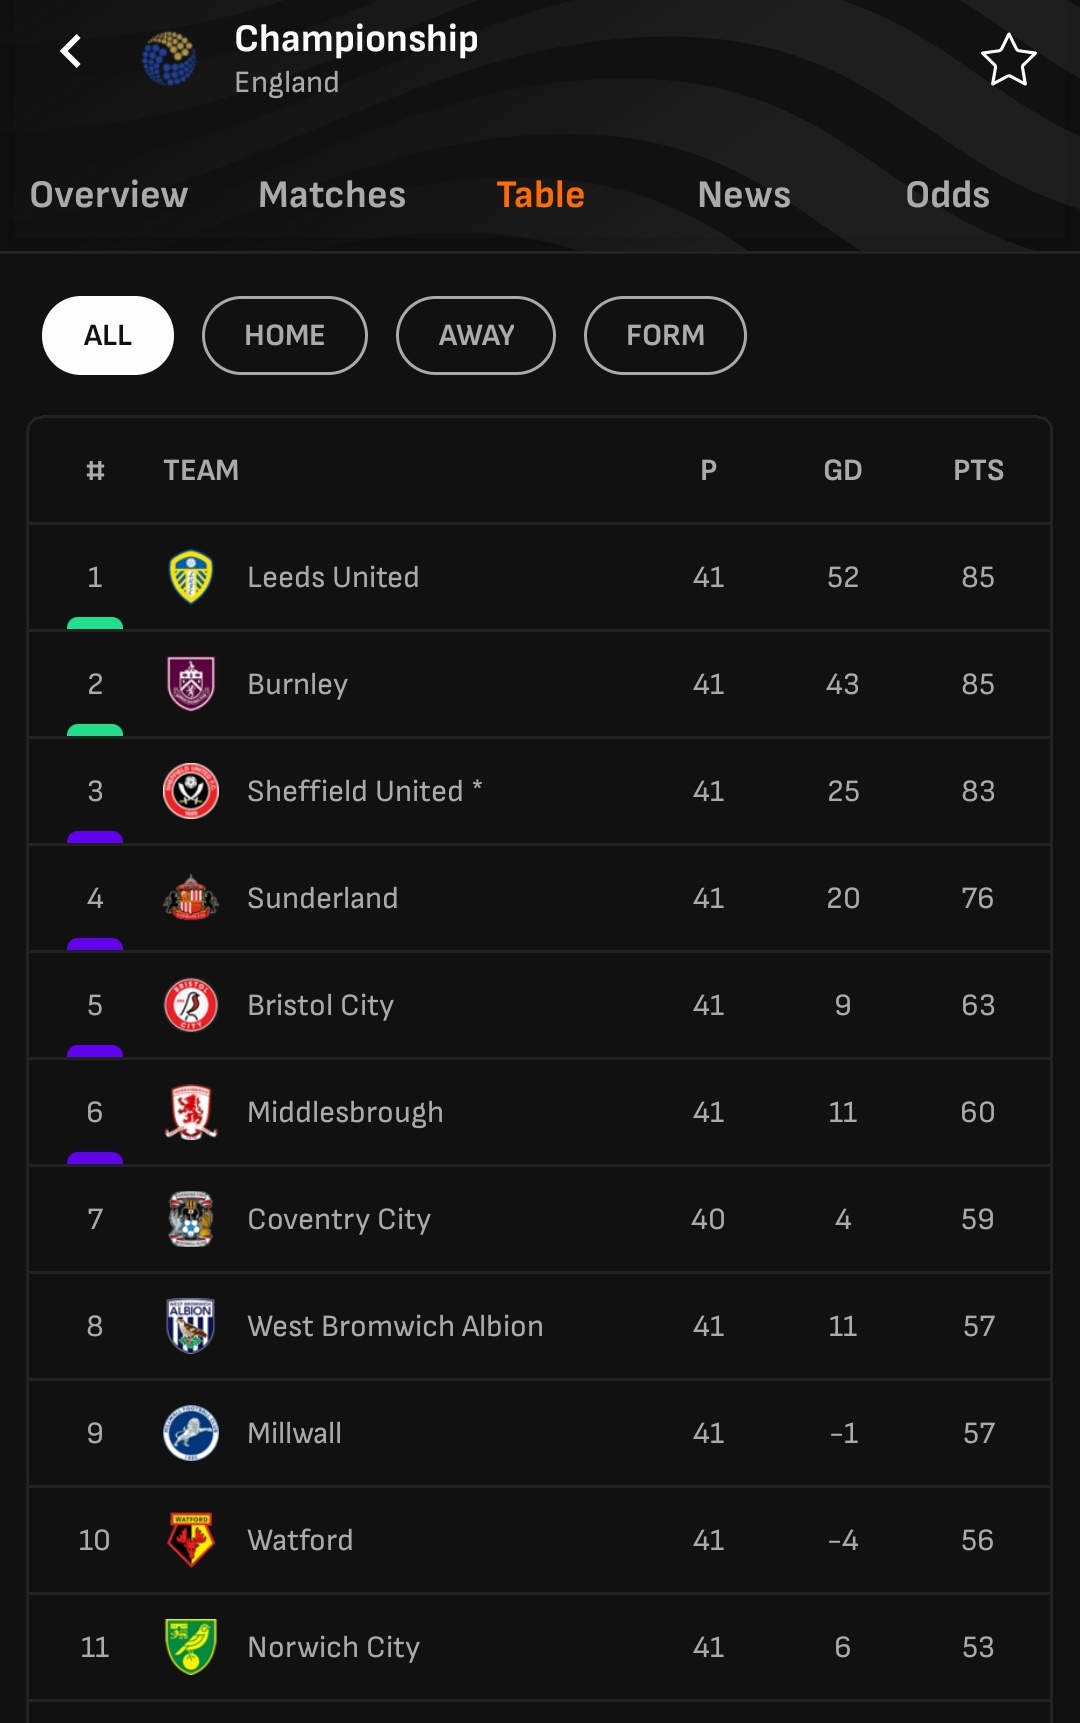
Task: Open the News tab
Action: pyautogui.click(x=744, y=195)
